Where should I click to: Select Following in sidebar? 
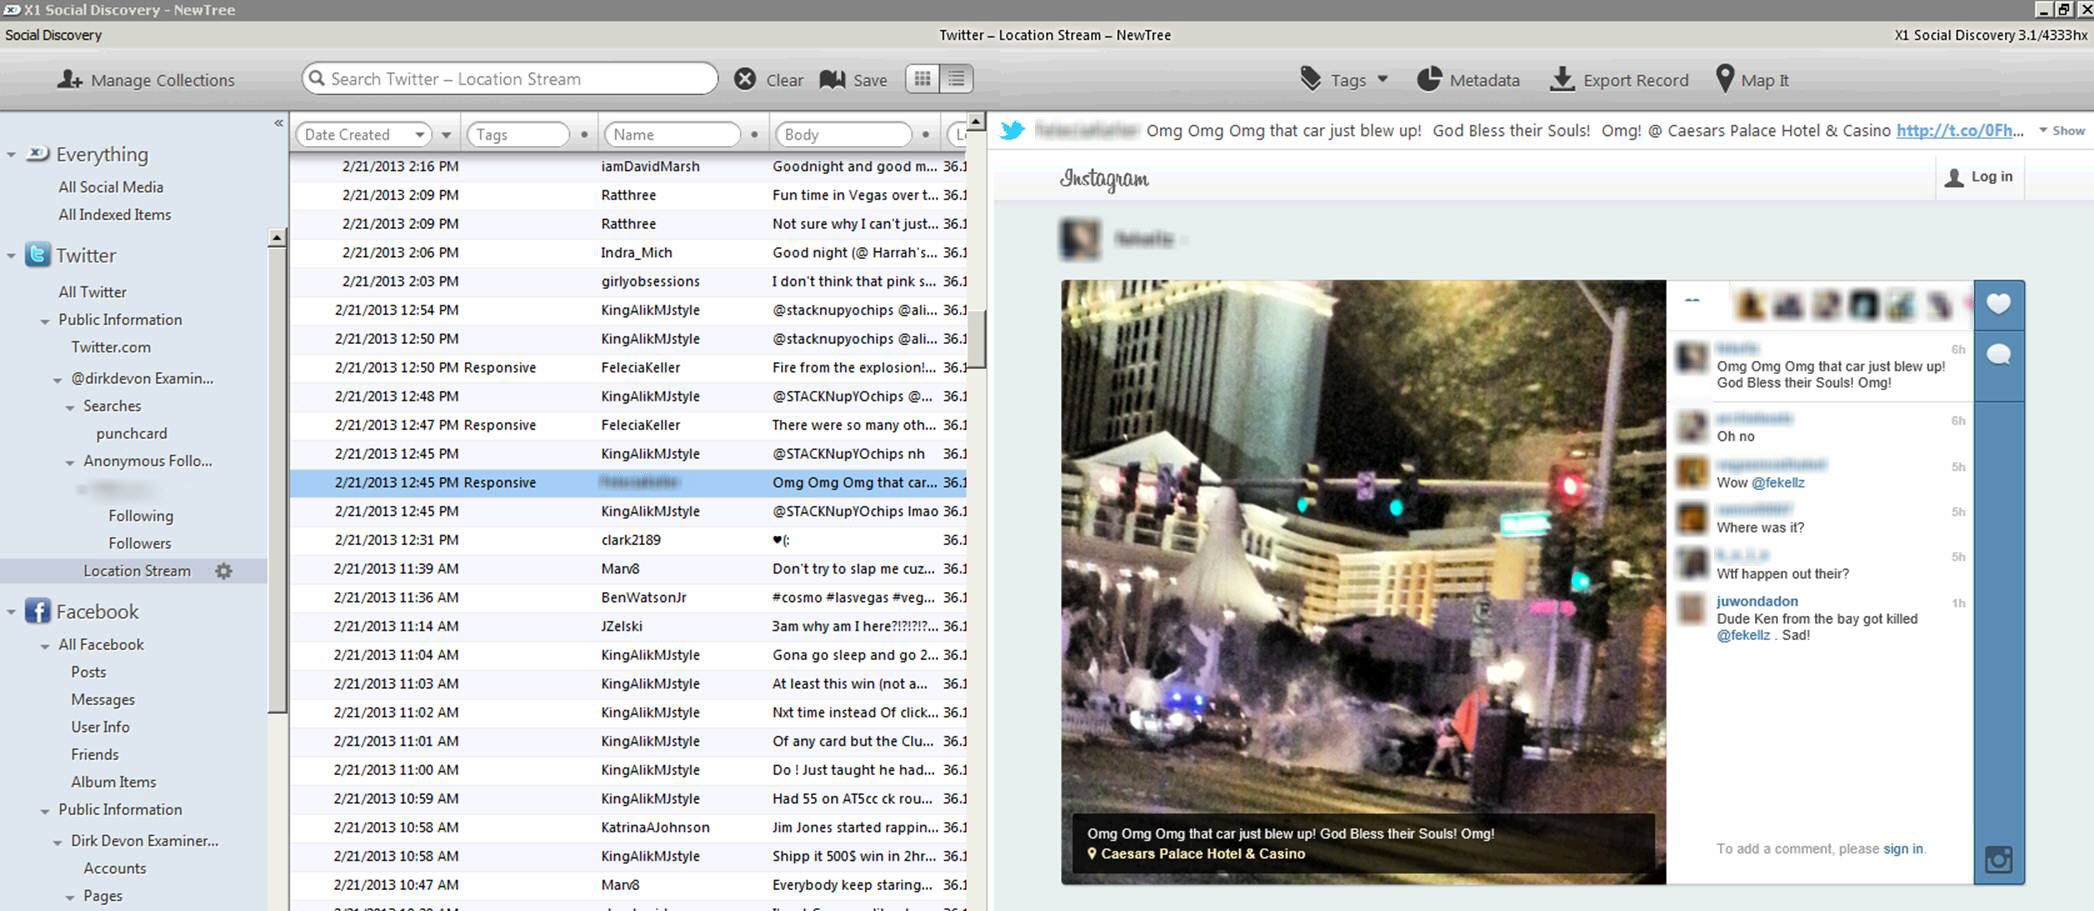pos(141,516)
